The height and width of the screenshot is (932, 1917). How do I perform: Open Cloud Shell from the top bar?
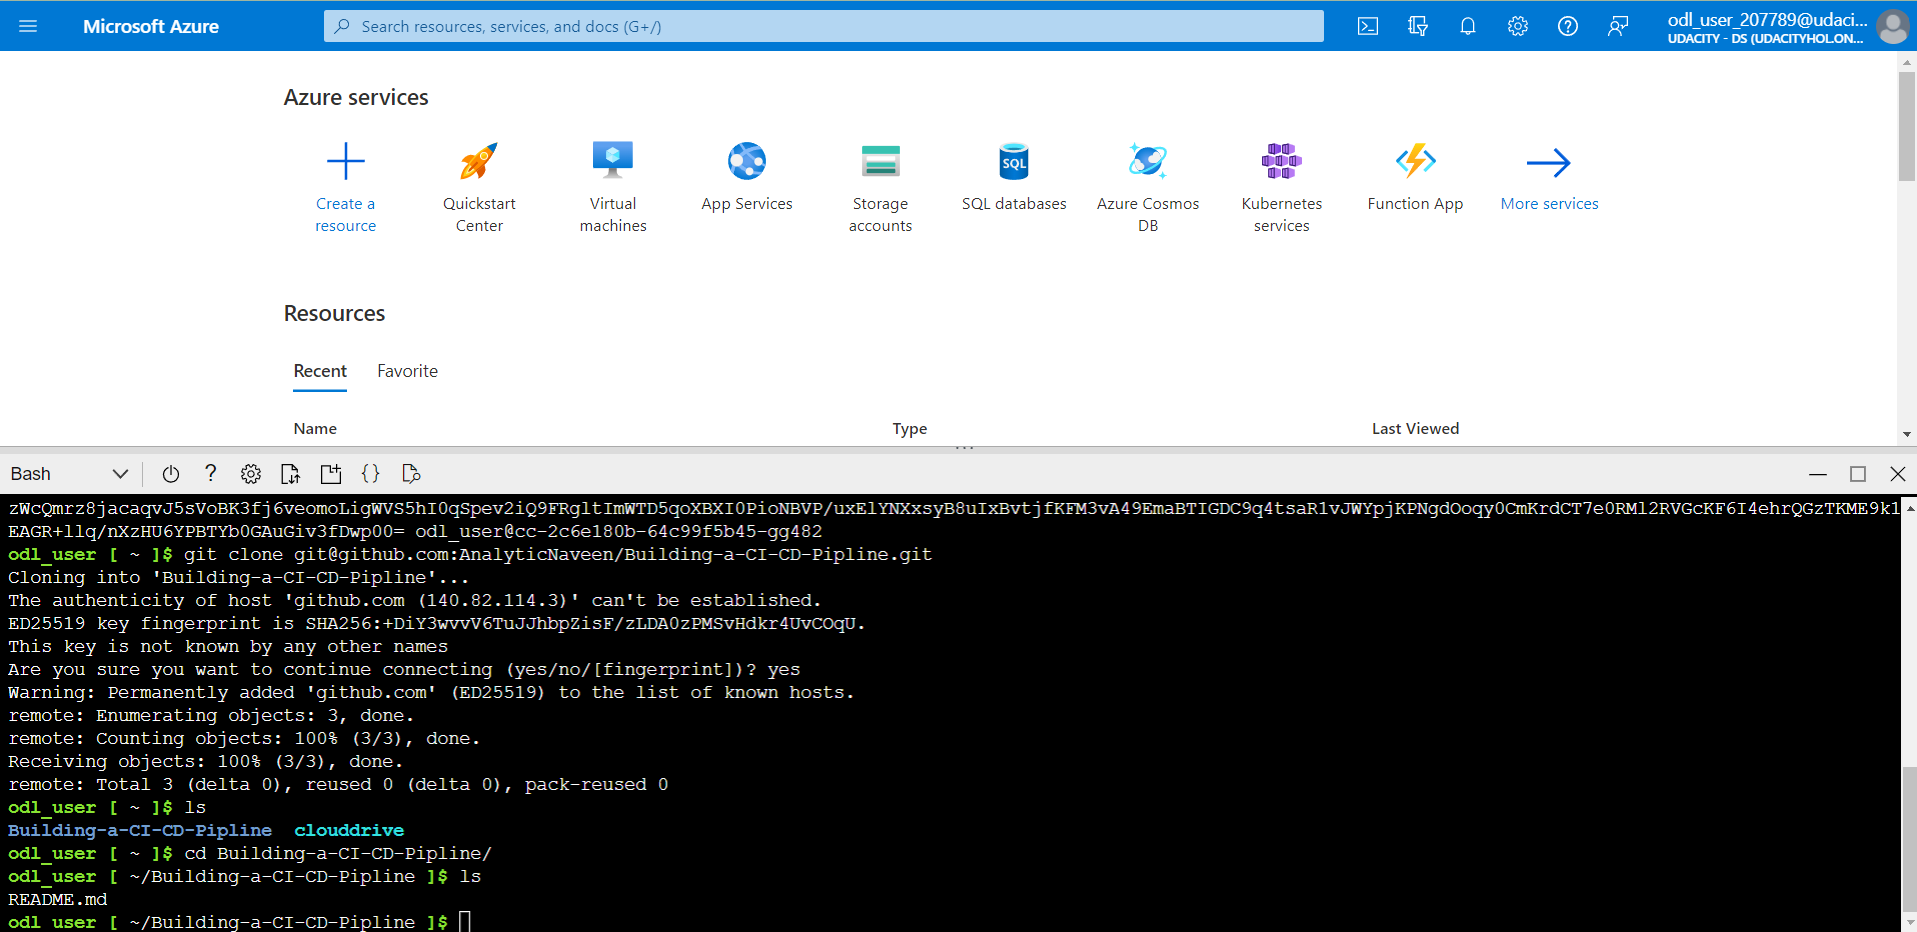coord(1368,26)
